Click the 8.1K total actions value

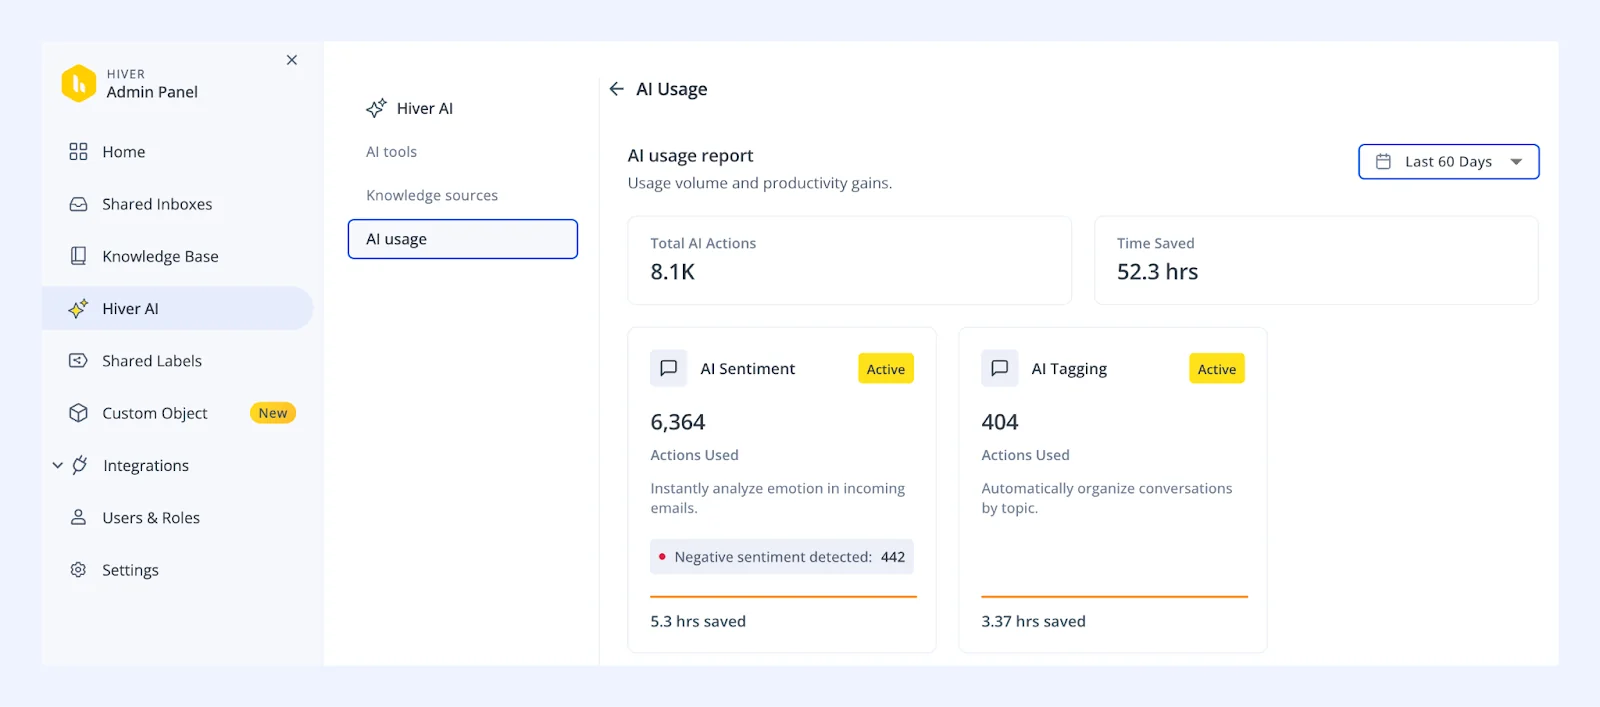[x=673, y=272]
